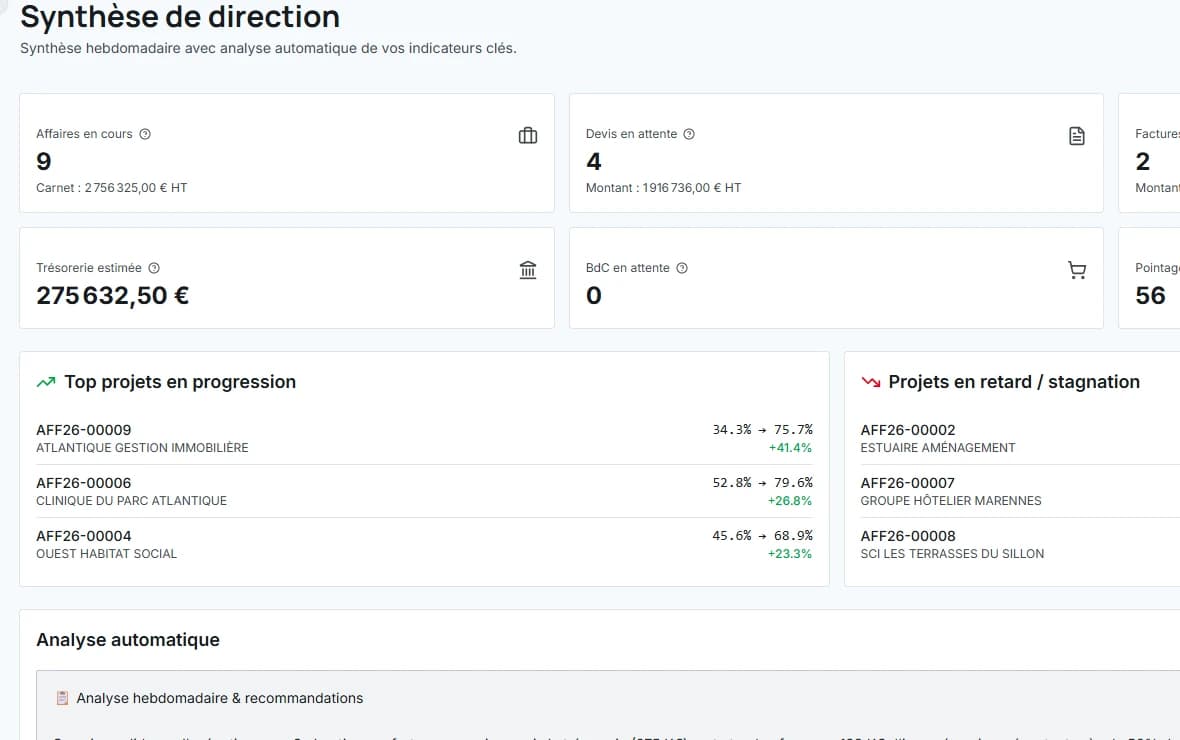
Task: Open help tooltip beside BdC en attente
Action: click(x=682, y=268)
